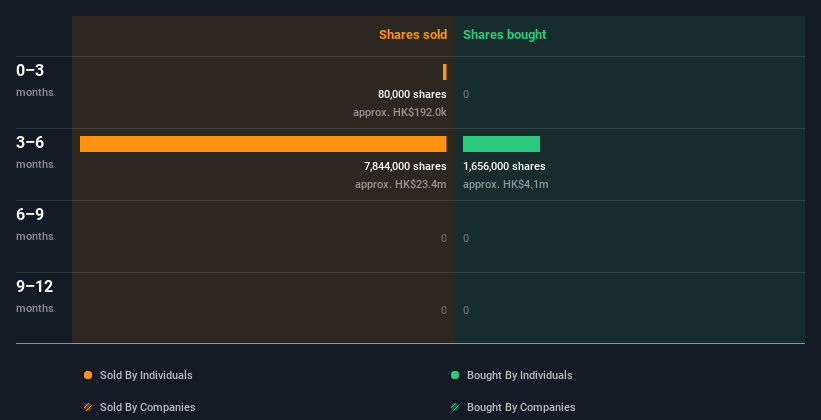This screenshot has width=821, height=420.
Task: Click the approx. HK$23.4m value
Action: (x=401, y=184)
